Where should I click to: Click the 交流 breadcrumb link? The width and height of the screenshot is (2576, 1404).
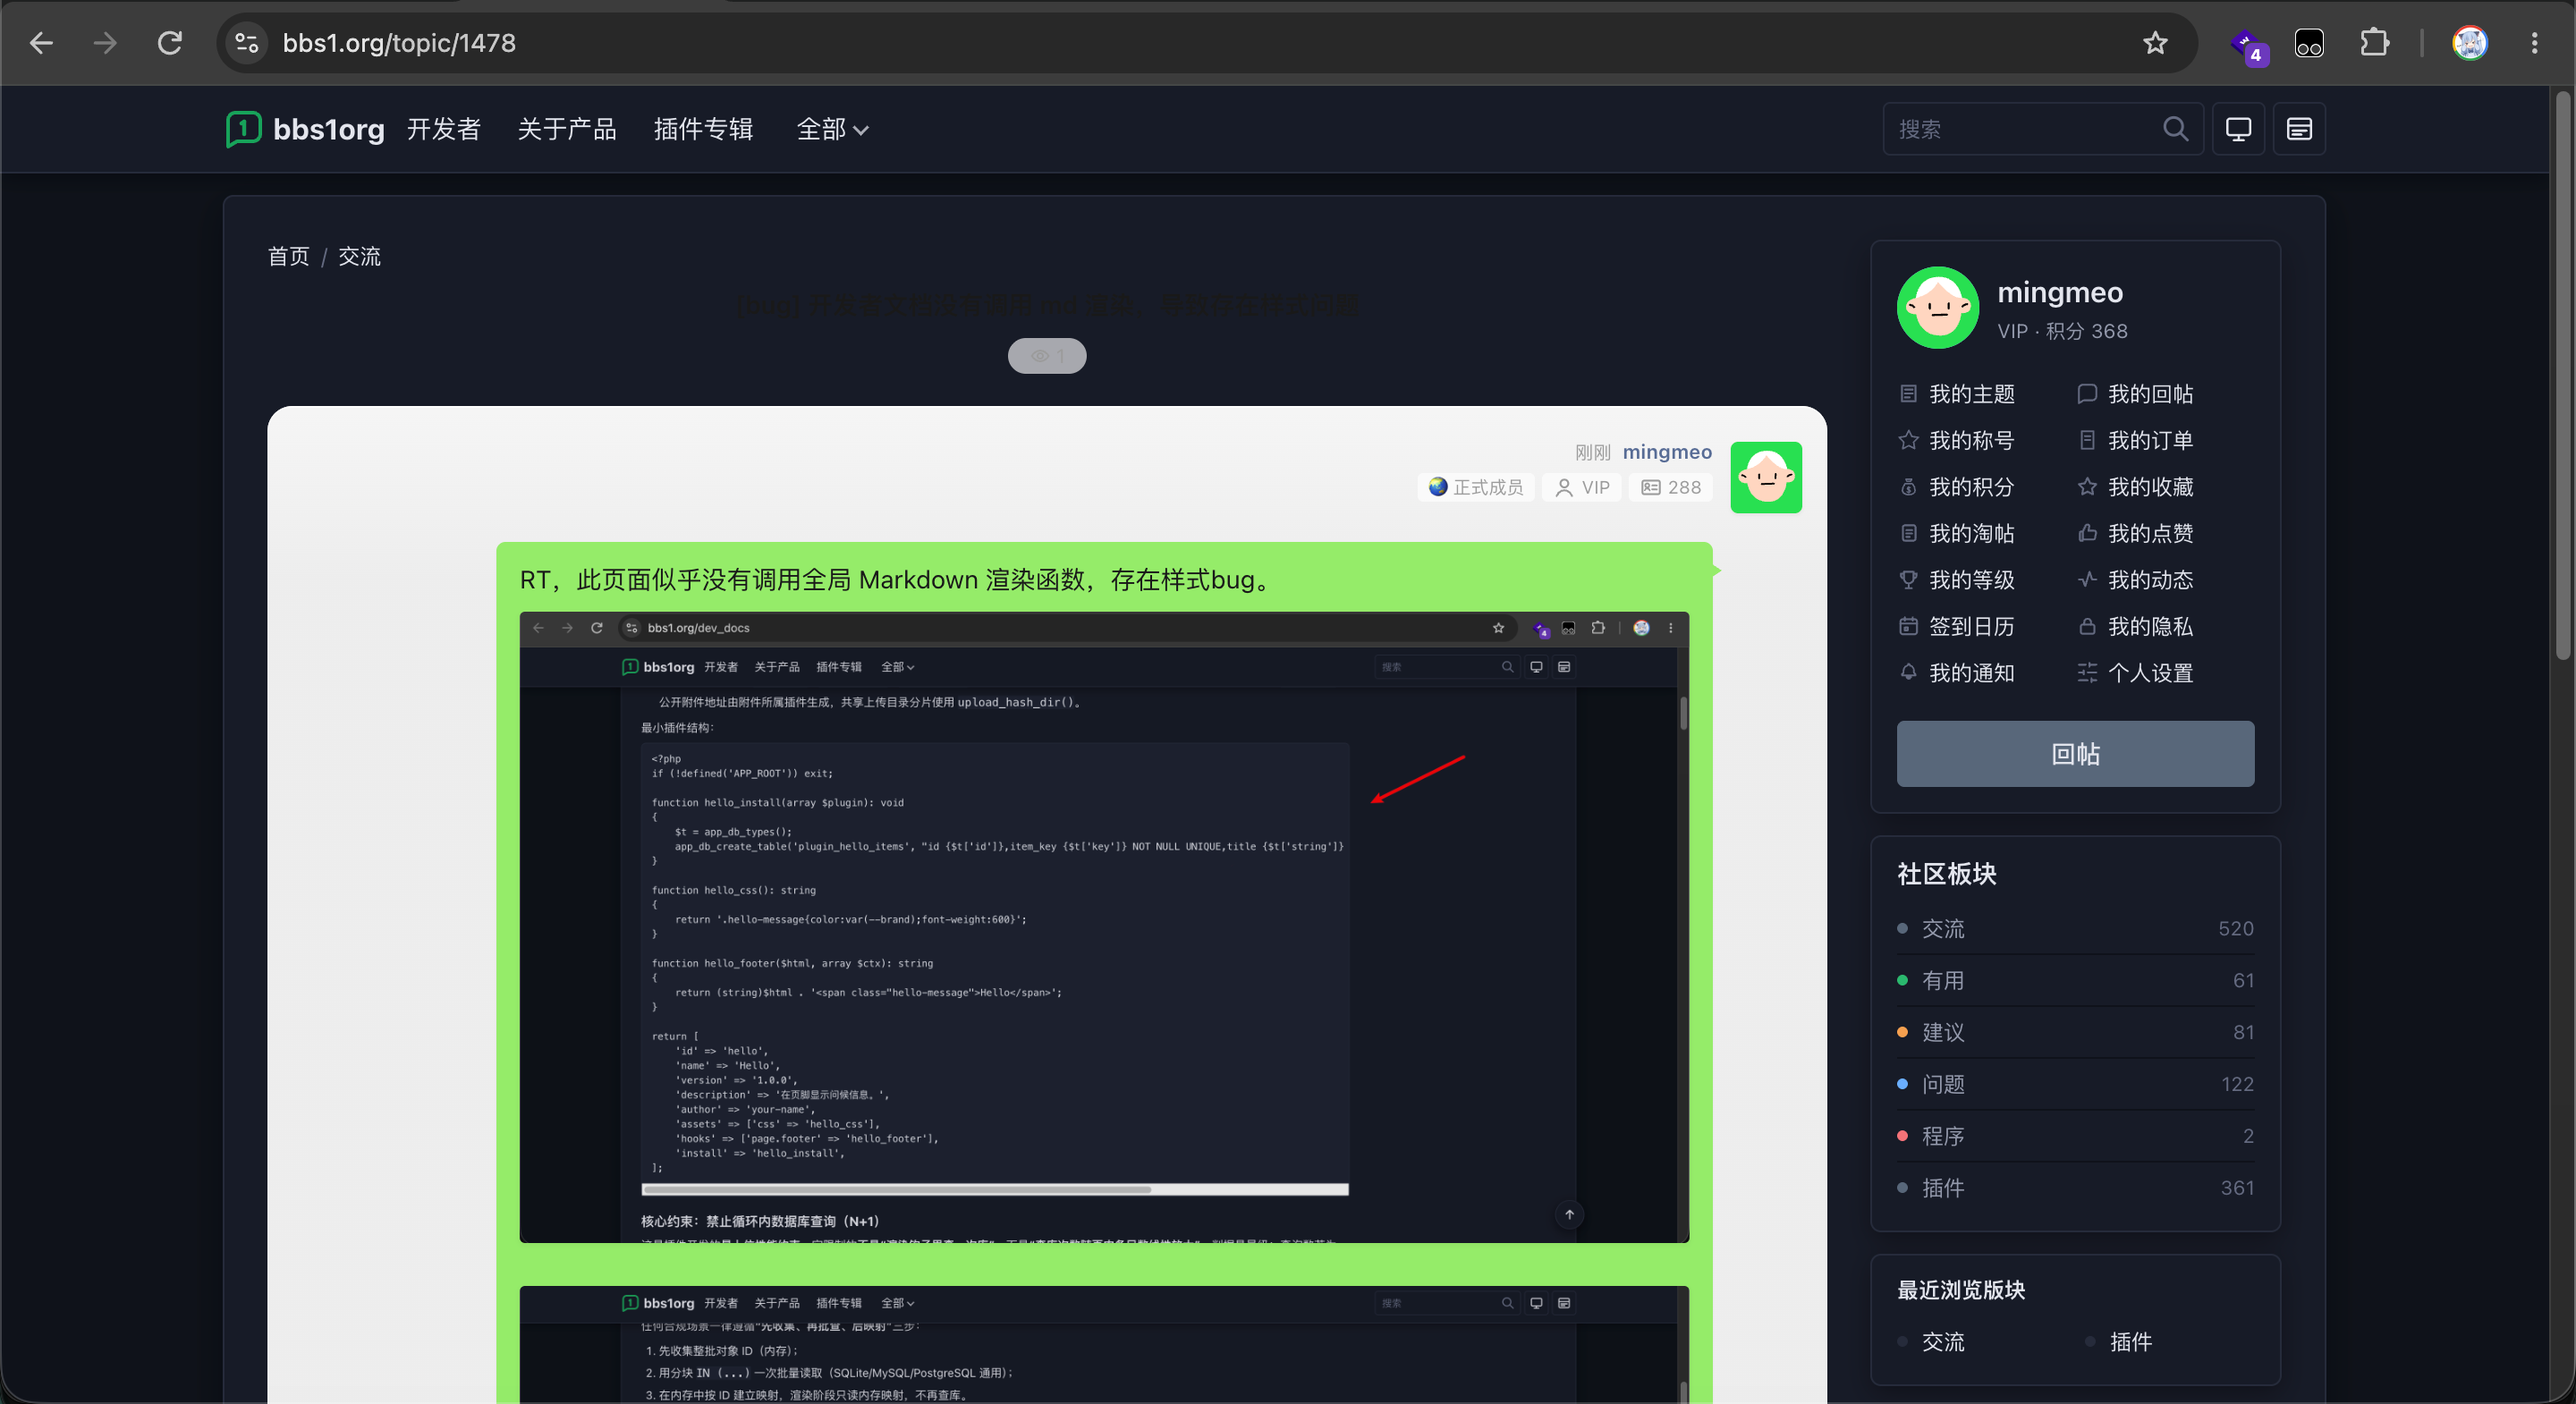pyautogui.click(x=359, y=257)
